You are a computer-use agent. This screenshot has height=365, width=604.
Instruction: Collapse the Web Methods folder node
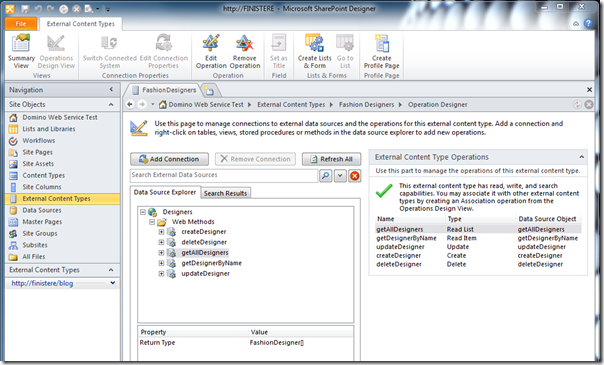click(152, 222)
